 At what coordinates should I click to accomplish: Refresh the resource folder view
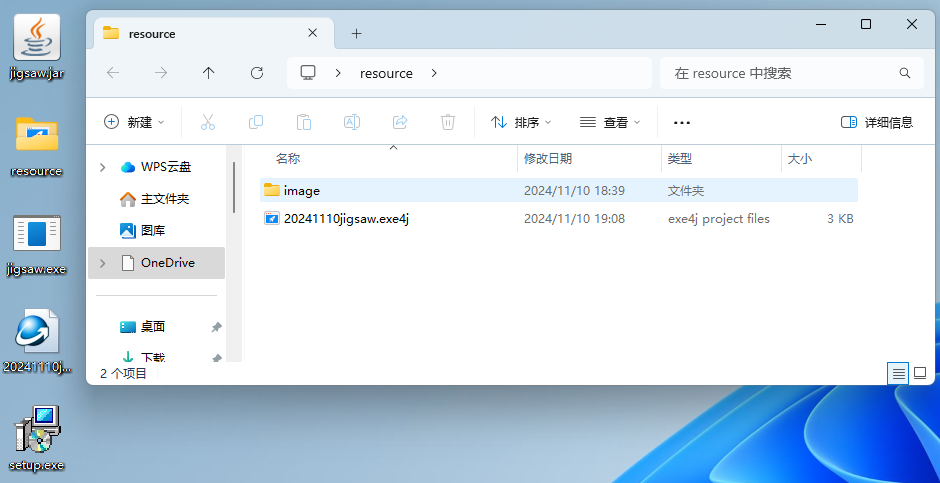(x=257, y=73)
